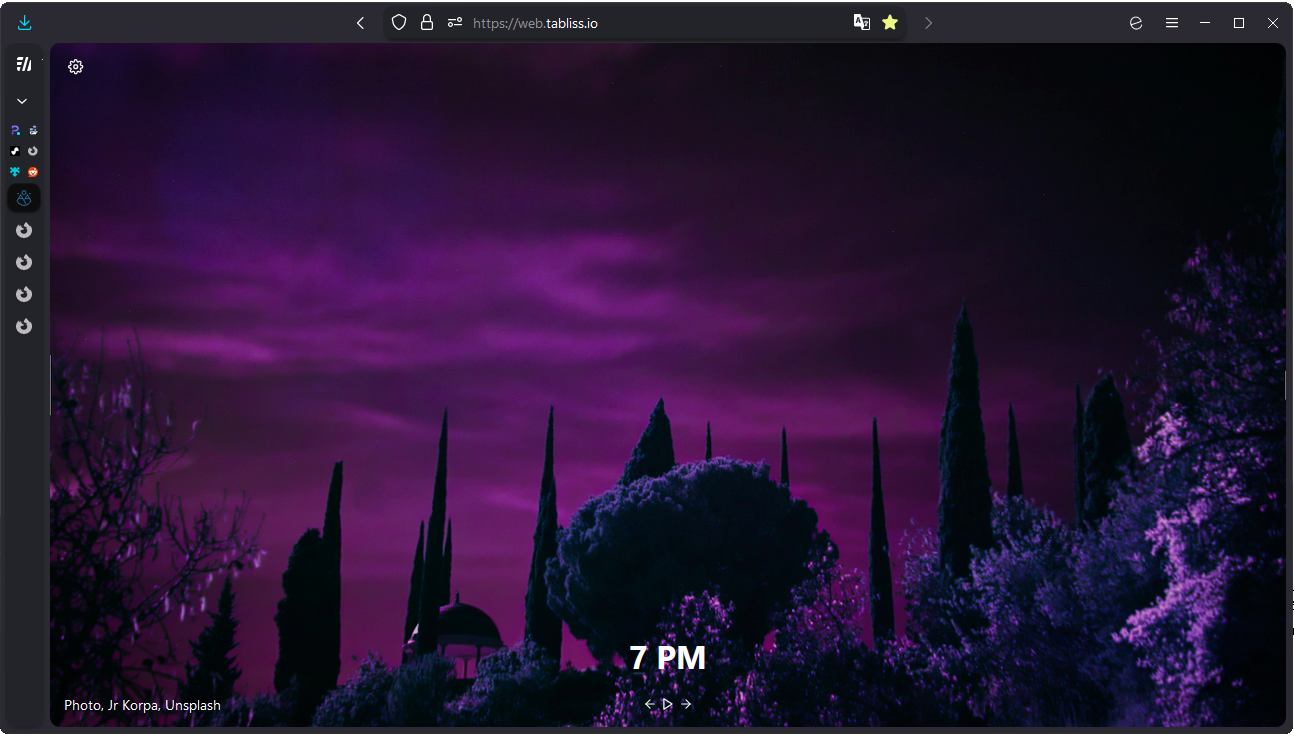Screen dimensions: 1294x736
Task: Open the workspace logo in sidebar
Action: tap(24, 64)
